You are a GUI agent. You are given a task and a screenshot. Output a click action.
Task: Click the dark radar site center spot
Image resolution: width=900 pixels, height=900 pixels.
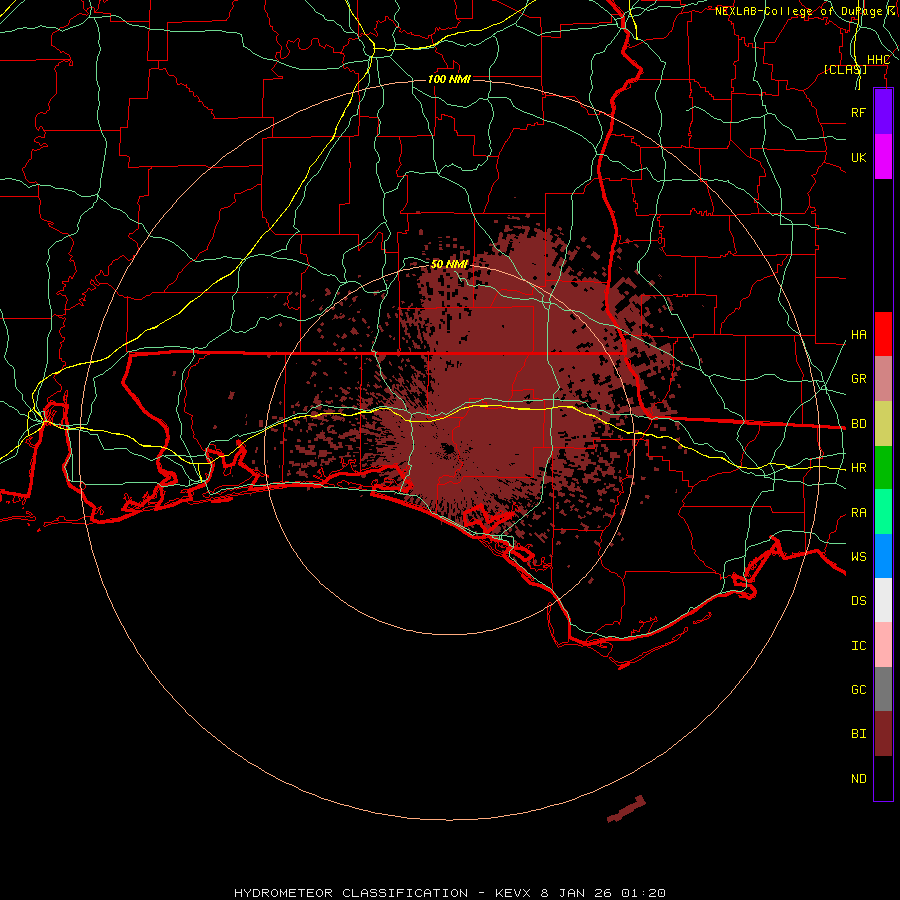pyautogui.click(x=448, y=449)
